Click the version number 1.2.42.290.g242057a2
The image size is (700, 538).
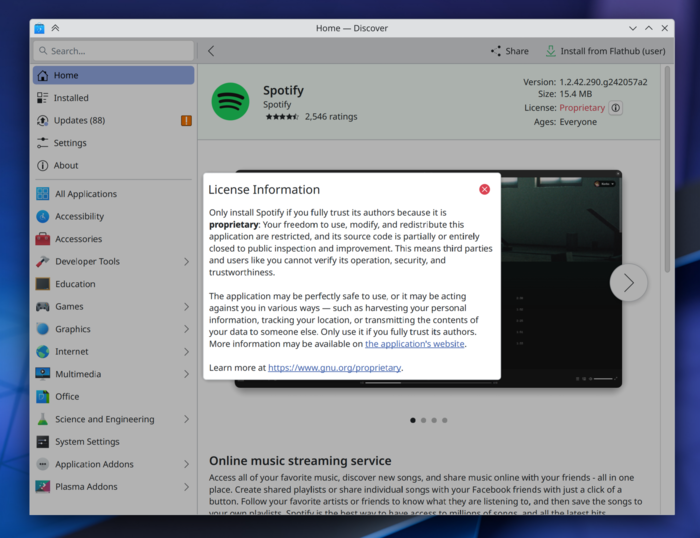(x=603, y=82)
